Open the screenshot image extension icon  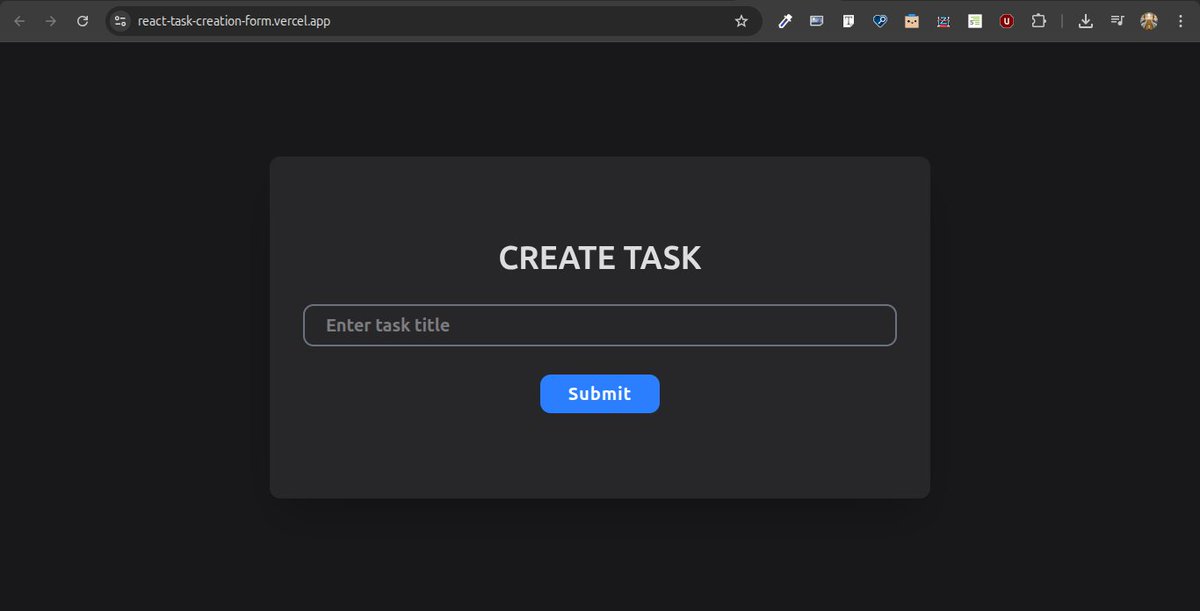coord(817,21)
